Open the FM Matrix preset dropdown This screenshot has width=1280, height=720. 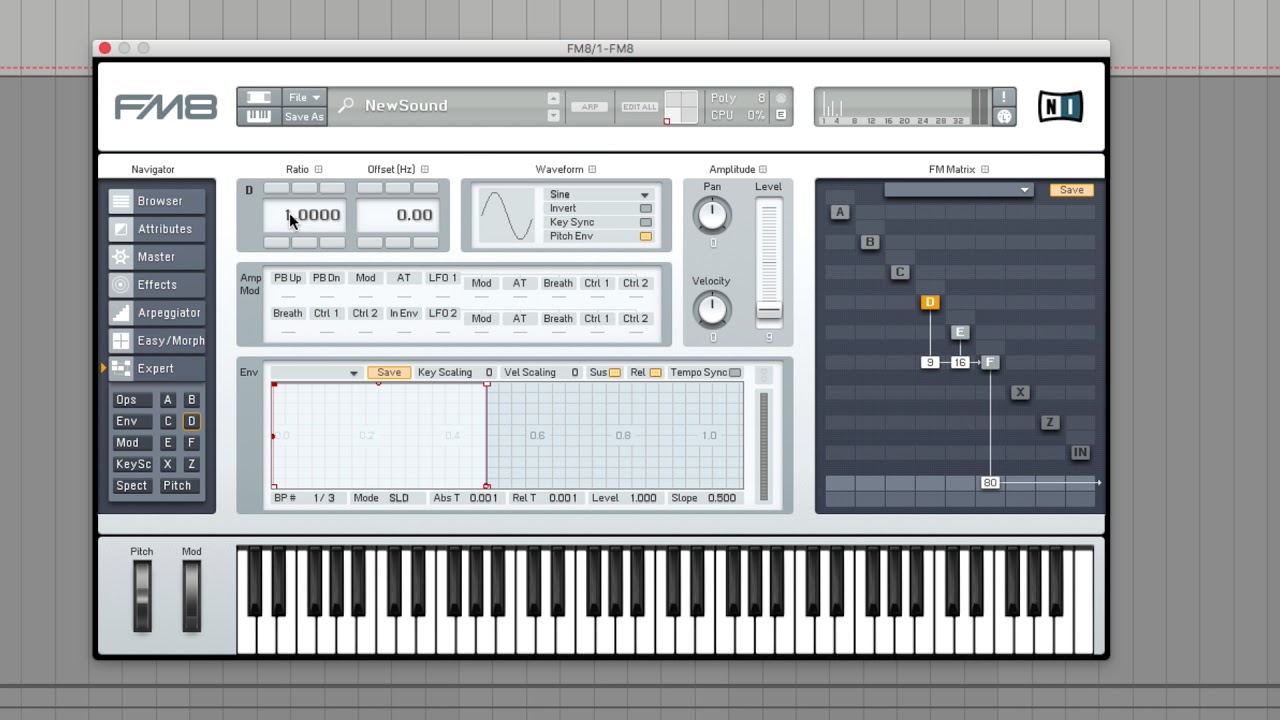(958, 190)
